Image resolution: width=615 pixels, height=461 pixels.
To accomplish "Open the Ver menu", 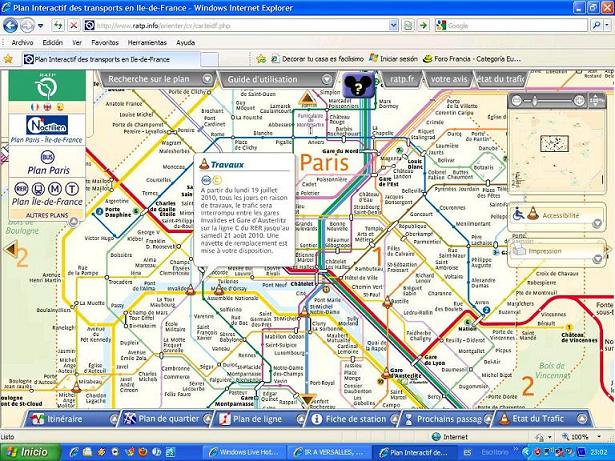I will click(77, 42).
